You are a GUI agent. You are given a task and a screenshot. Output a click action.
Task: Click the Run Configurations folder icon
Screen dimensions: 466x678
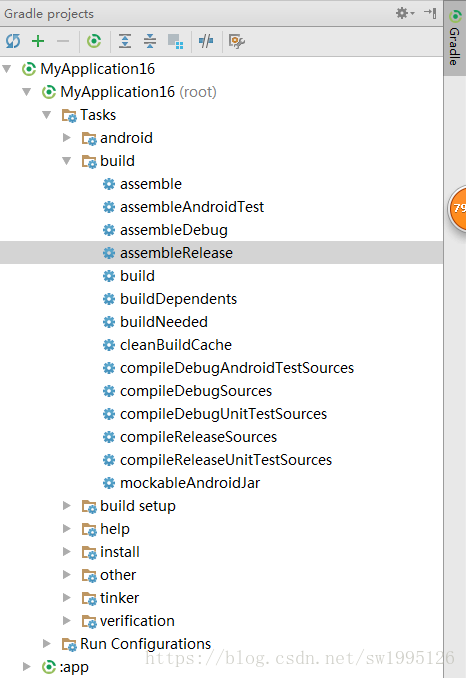pos(69,644)
